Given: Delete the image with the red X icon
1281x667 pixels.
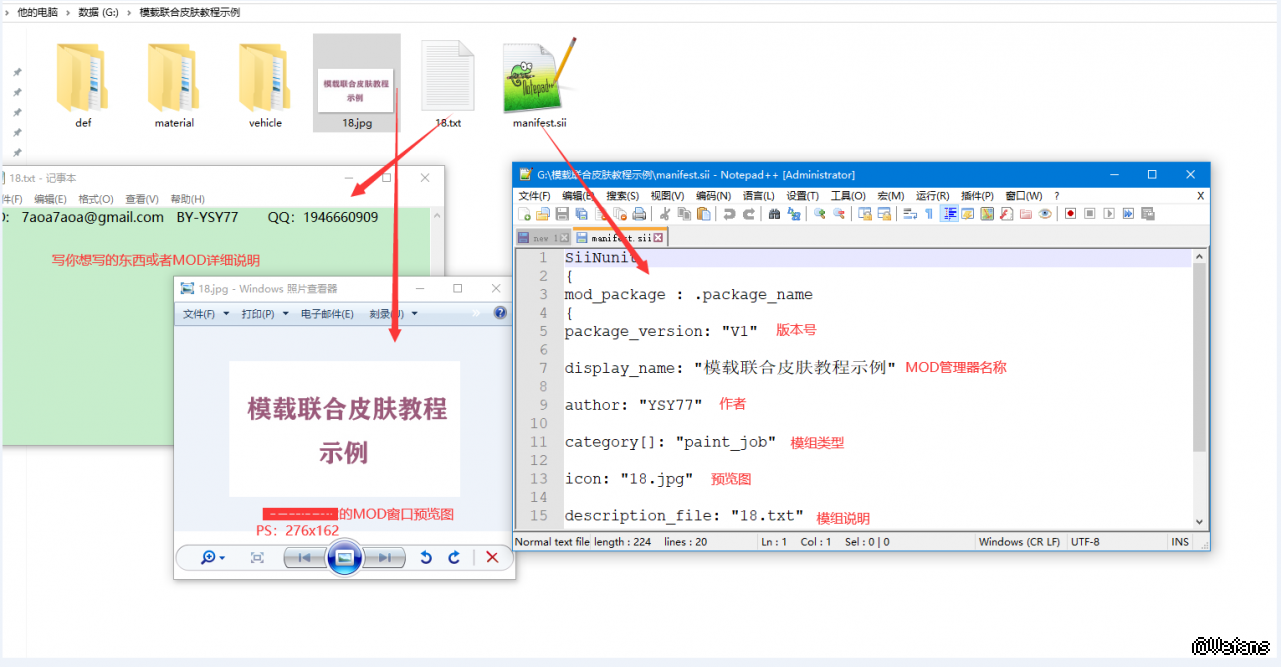Looking at the screenshot, I should pyautogui.click(x=492, y=558).
